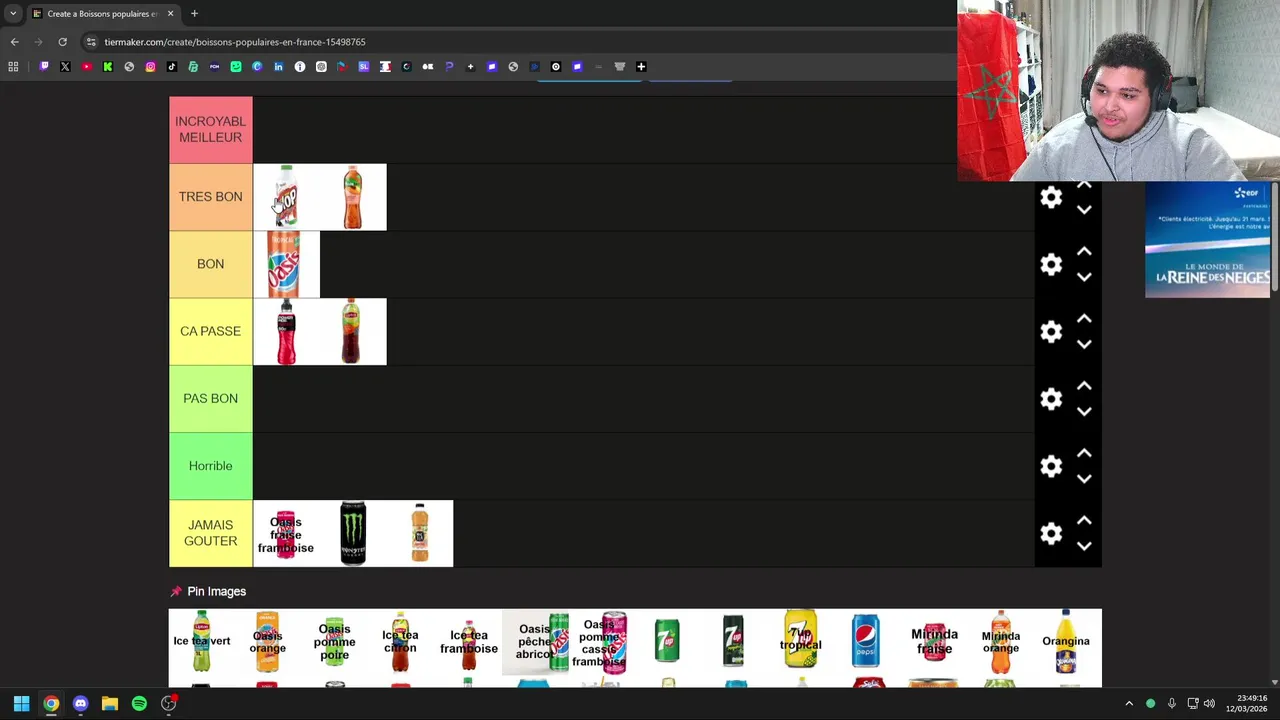Screen dimensions: 1280x720
Task: View site information icon in address bar
Action: tap(91, 42)
